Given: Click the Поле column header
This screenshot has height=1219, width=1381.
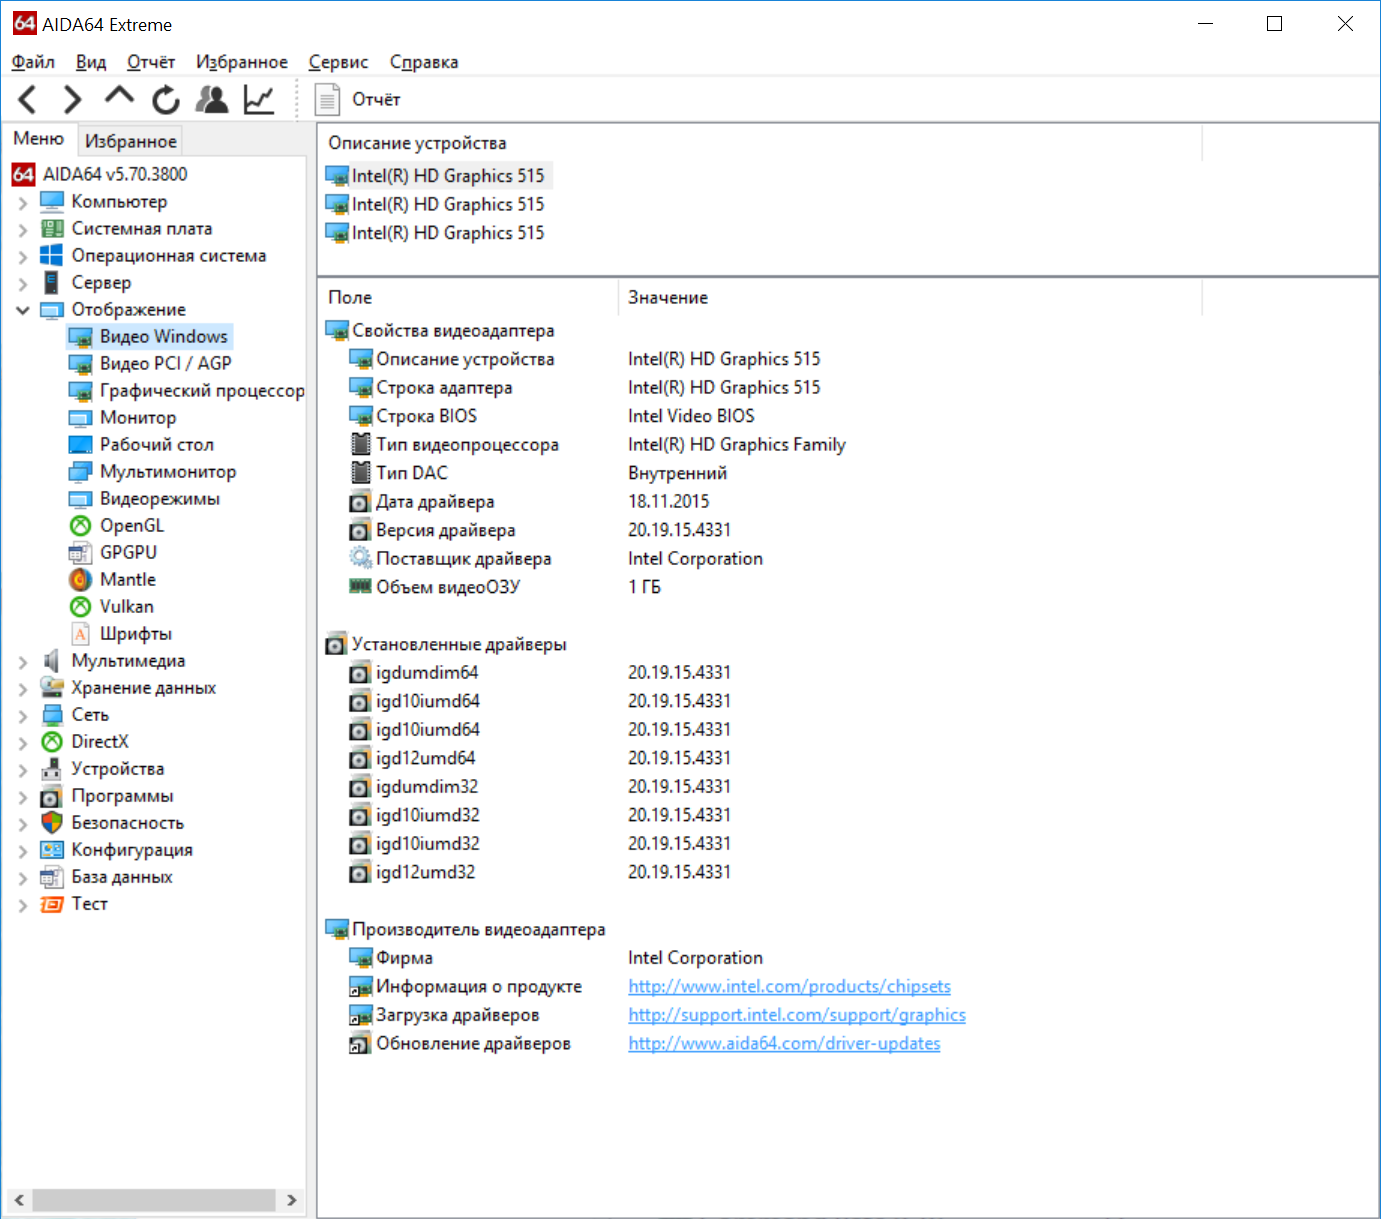Looking at the screenshot, I should [x=468, y=297].
